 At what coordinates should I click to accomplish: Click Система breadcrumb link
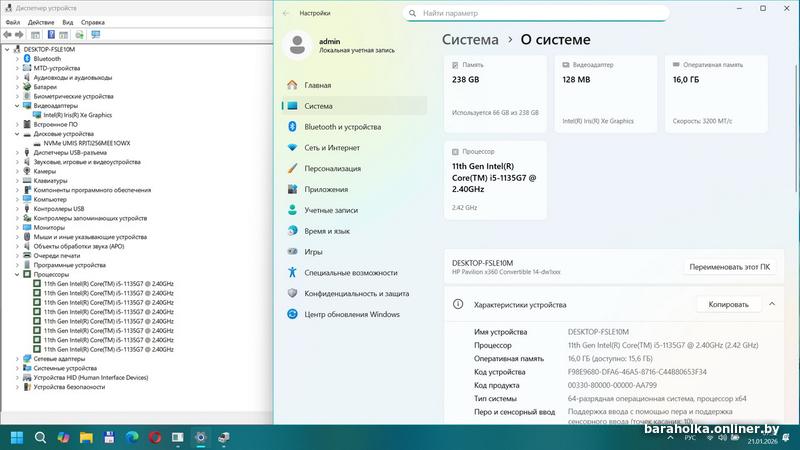pyautogui.click(x=470, y=39)
